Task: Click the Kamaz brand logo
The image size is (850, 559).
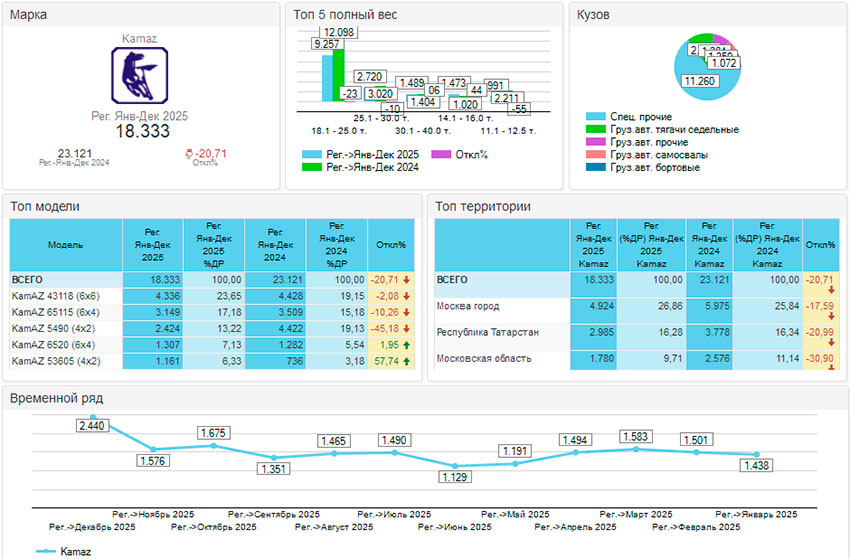Action: pos(139,77)
